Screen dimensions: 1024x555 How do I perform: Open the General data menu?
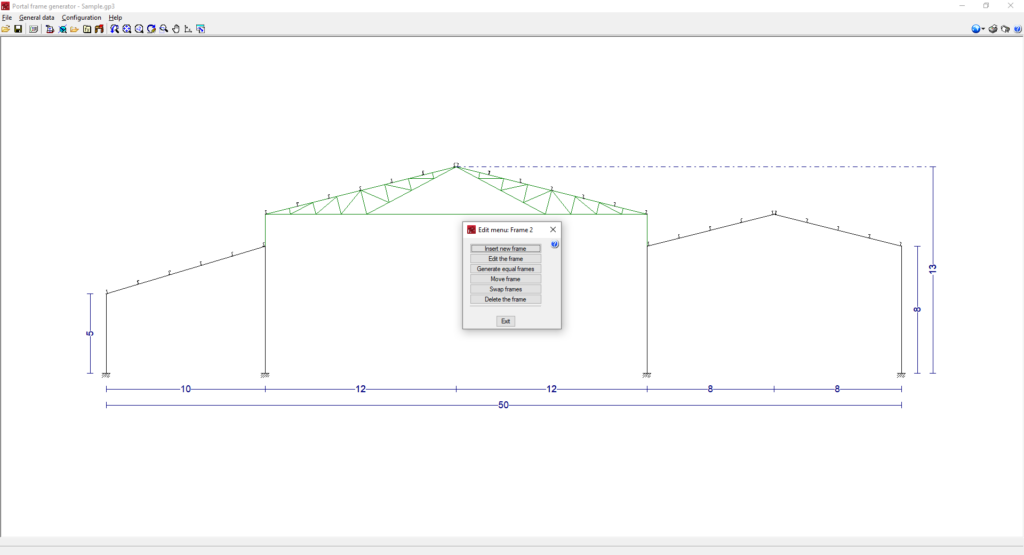click(x=37, y=18)
